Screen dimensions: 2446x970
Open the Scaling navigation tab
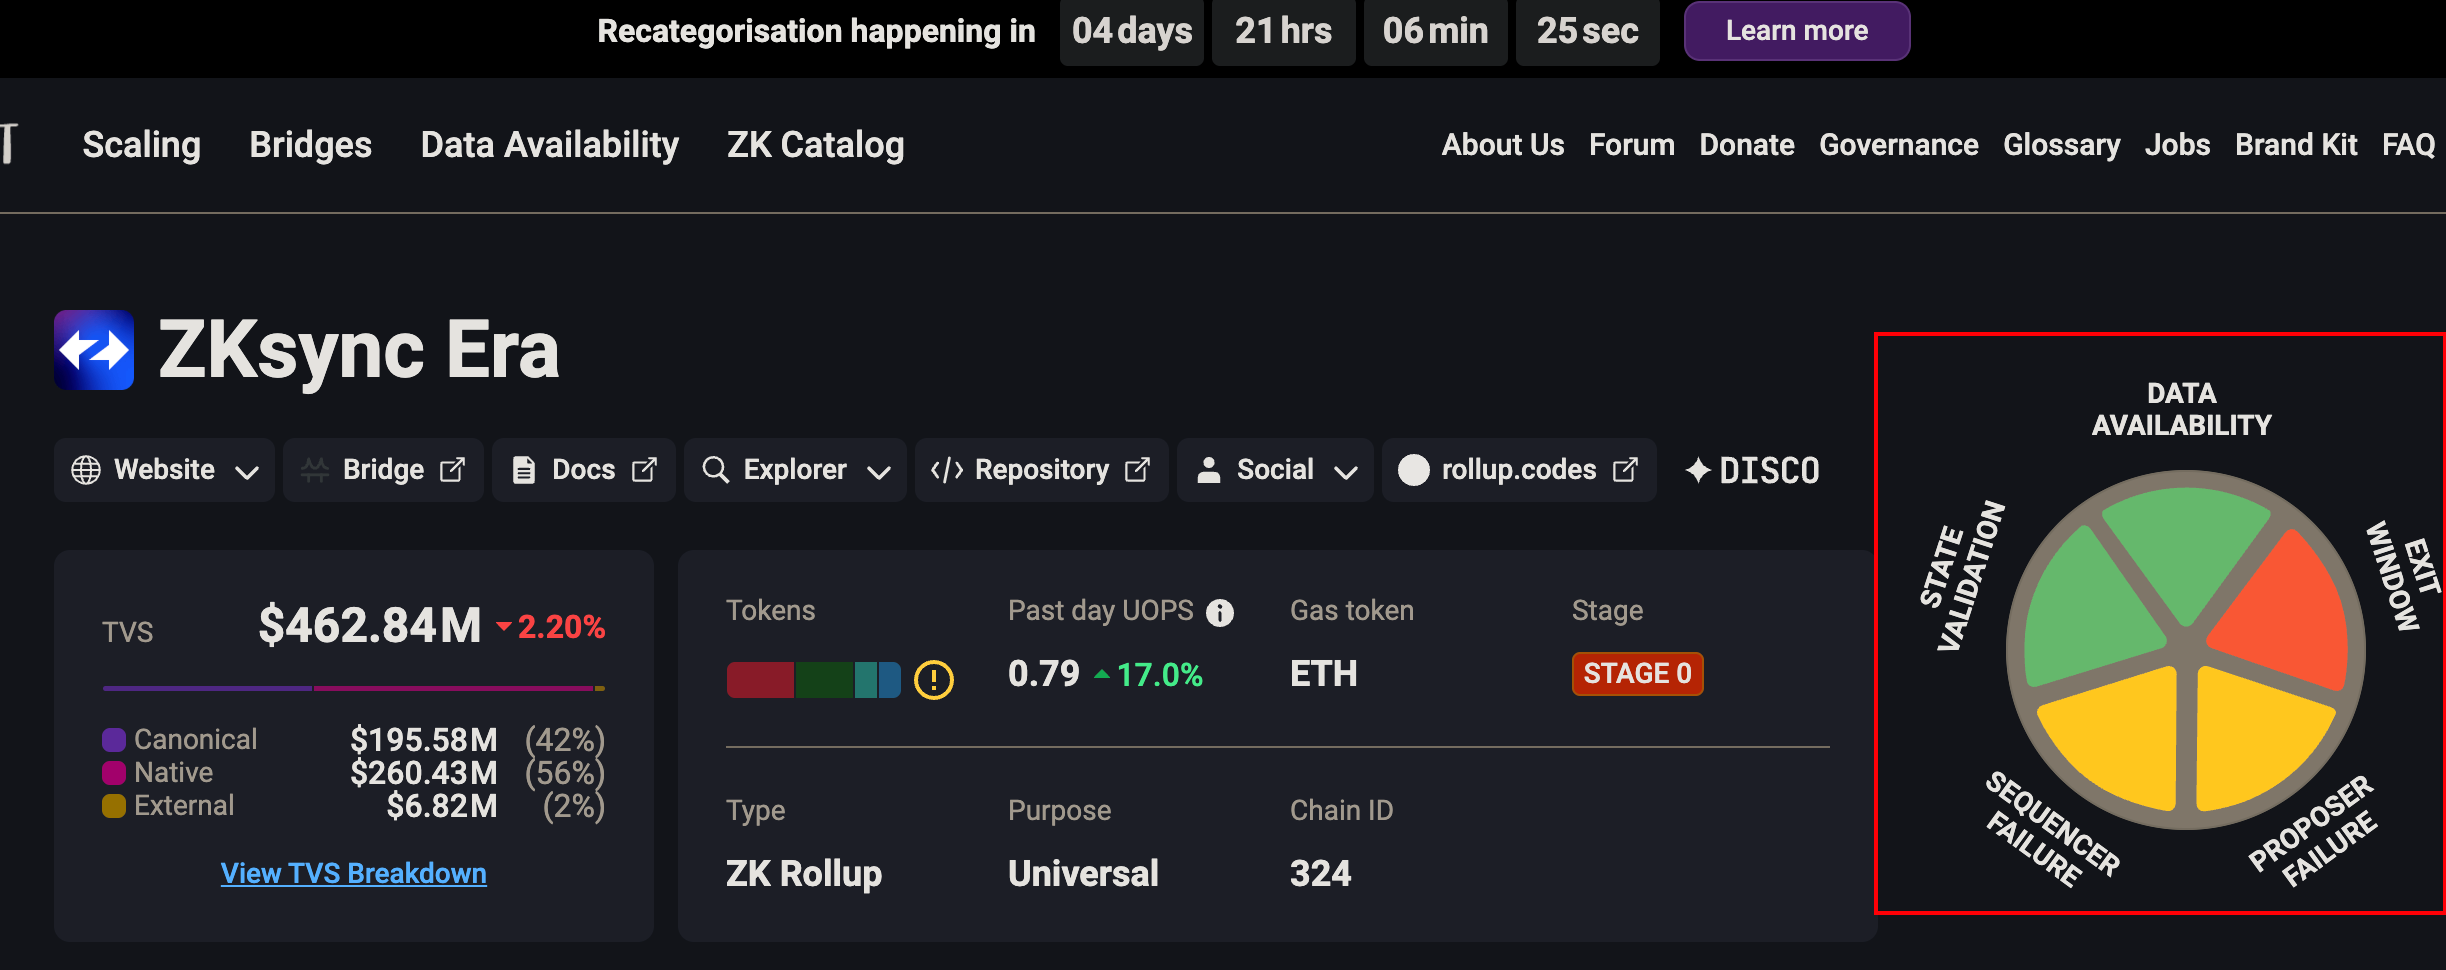coord(141,145)
